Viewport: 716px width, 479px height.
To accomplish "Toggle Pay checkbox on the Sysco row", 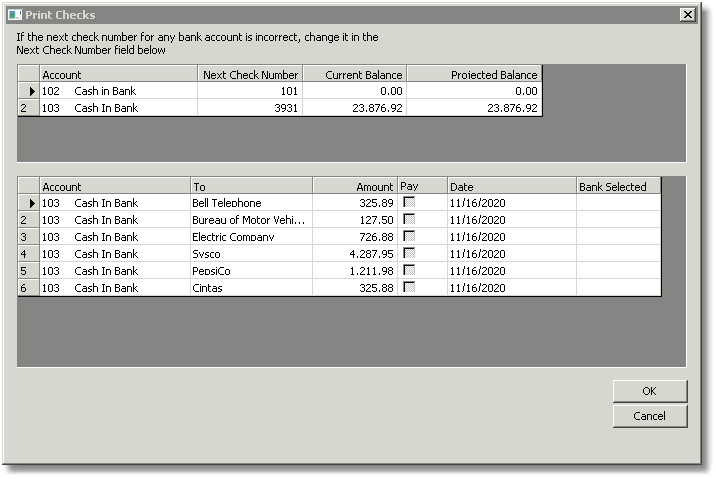I will point(409,253).
